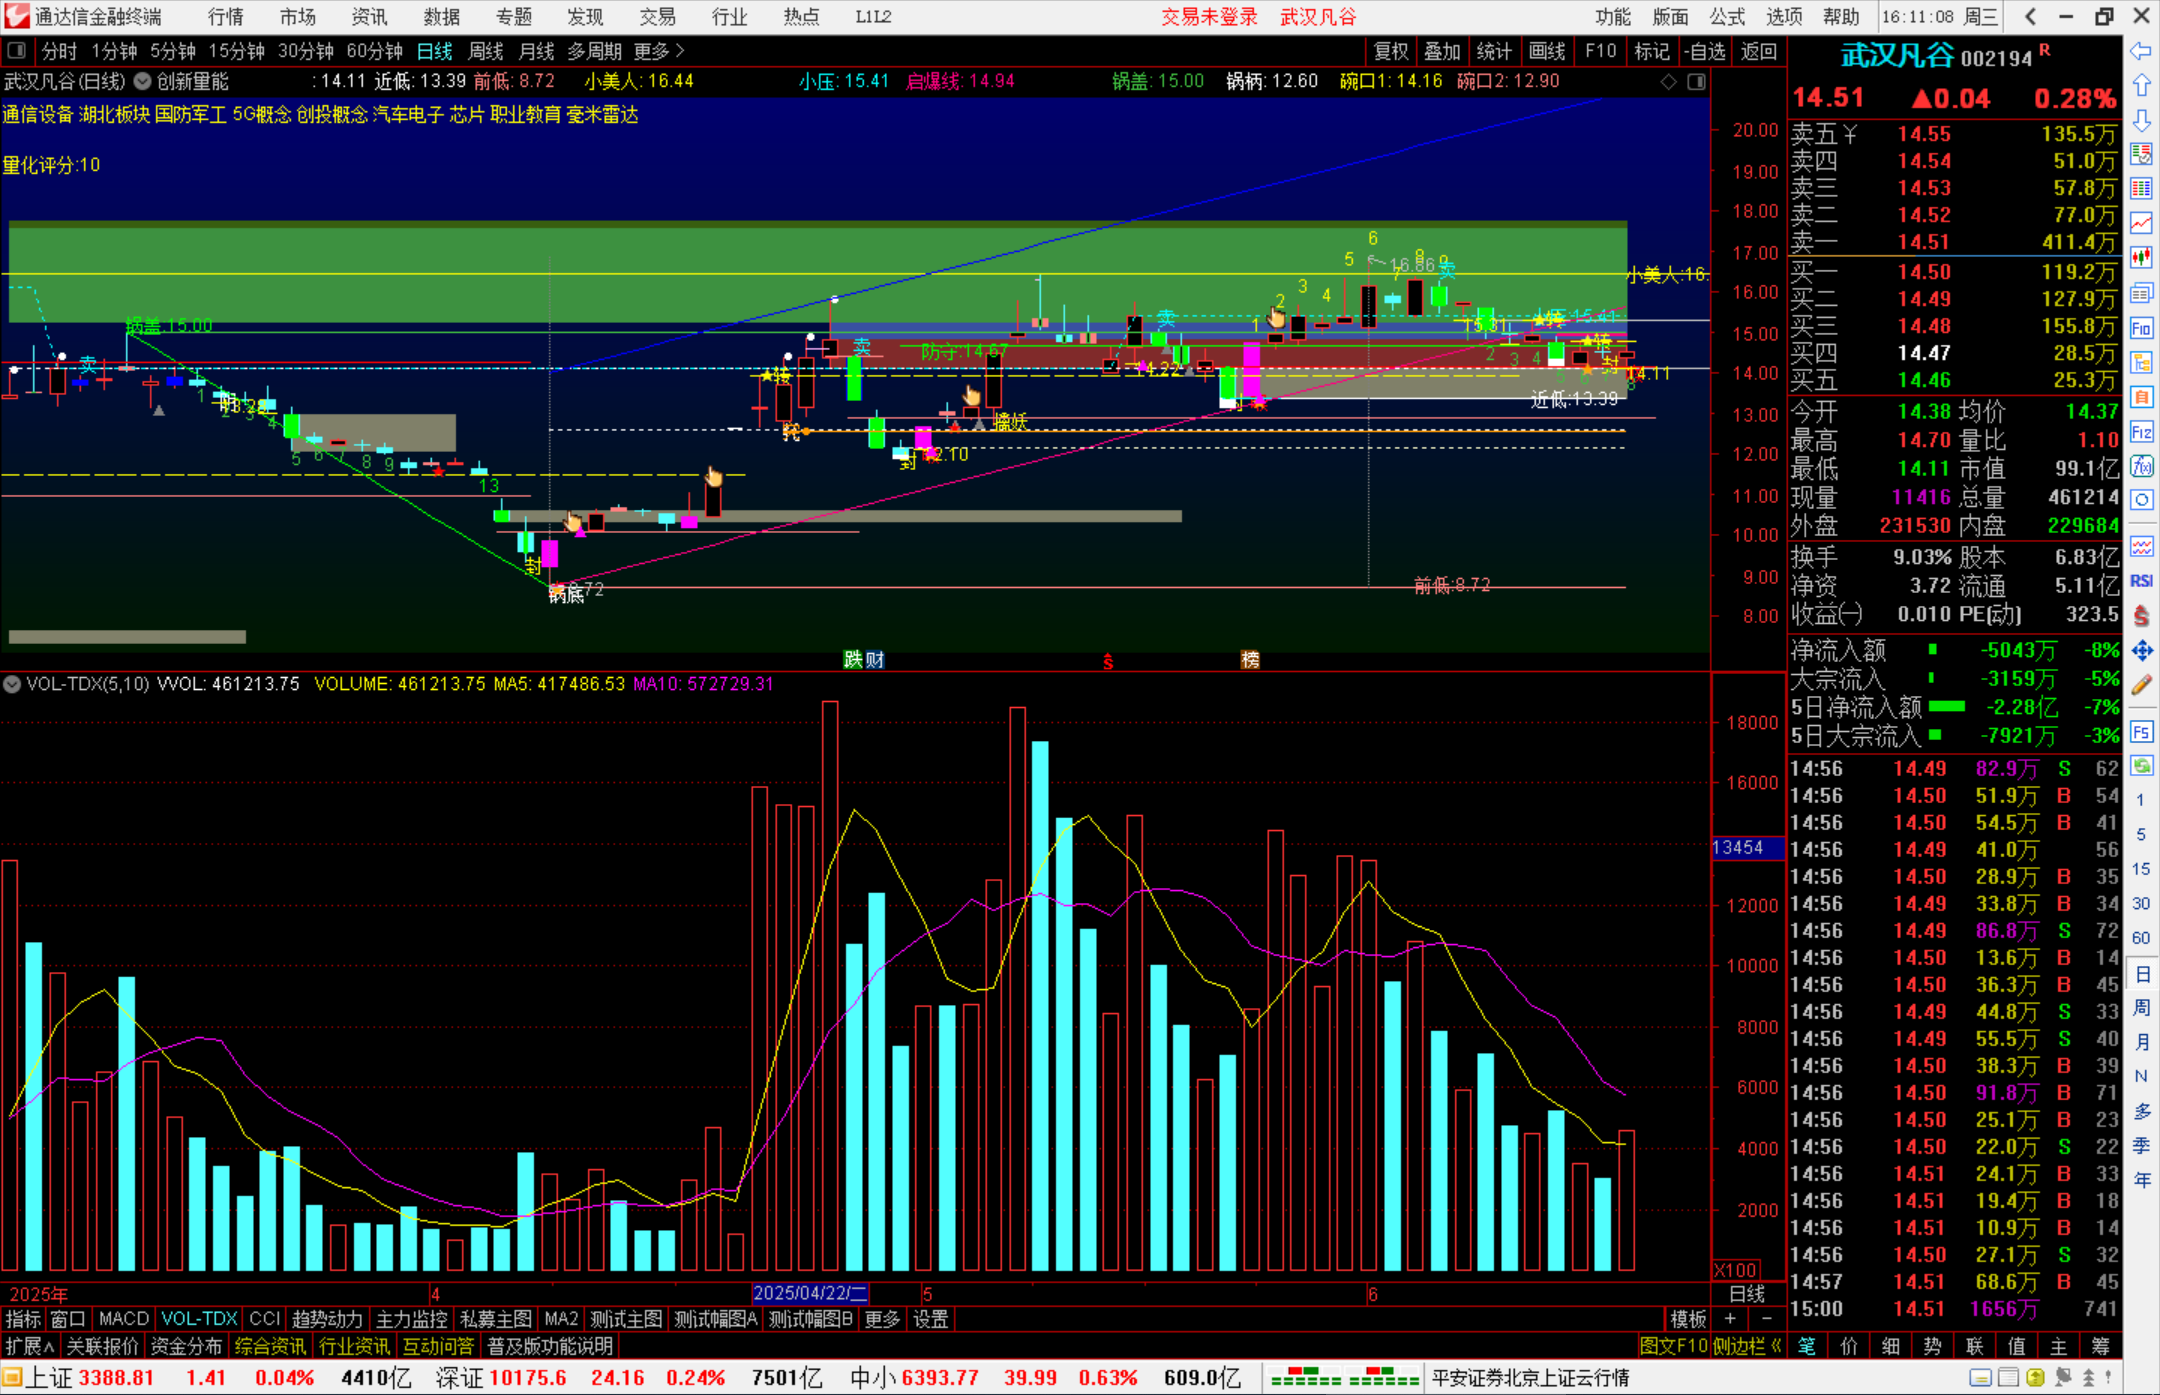Click the back arrow in the title bar
Viewport: 2160px width, 1395px height.
point(2030,16)
